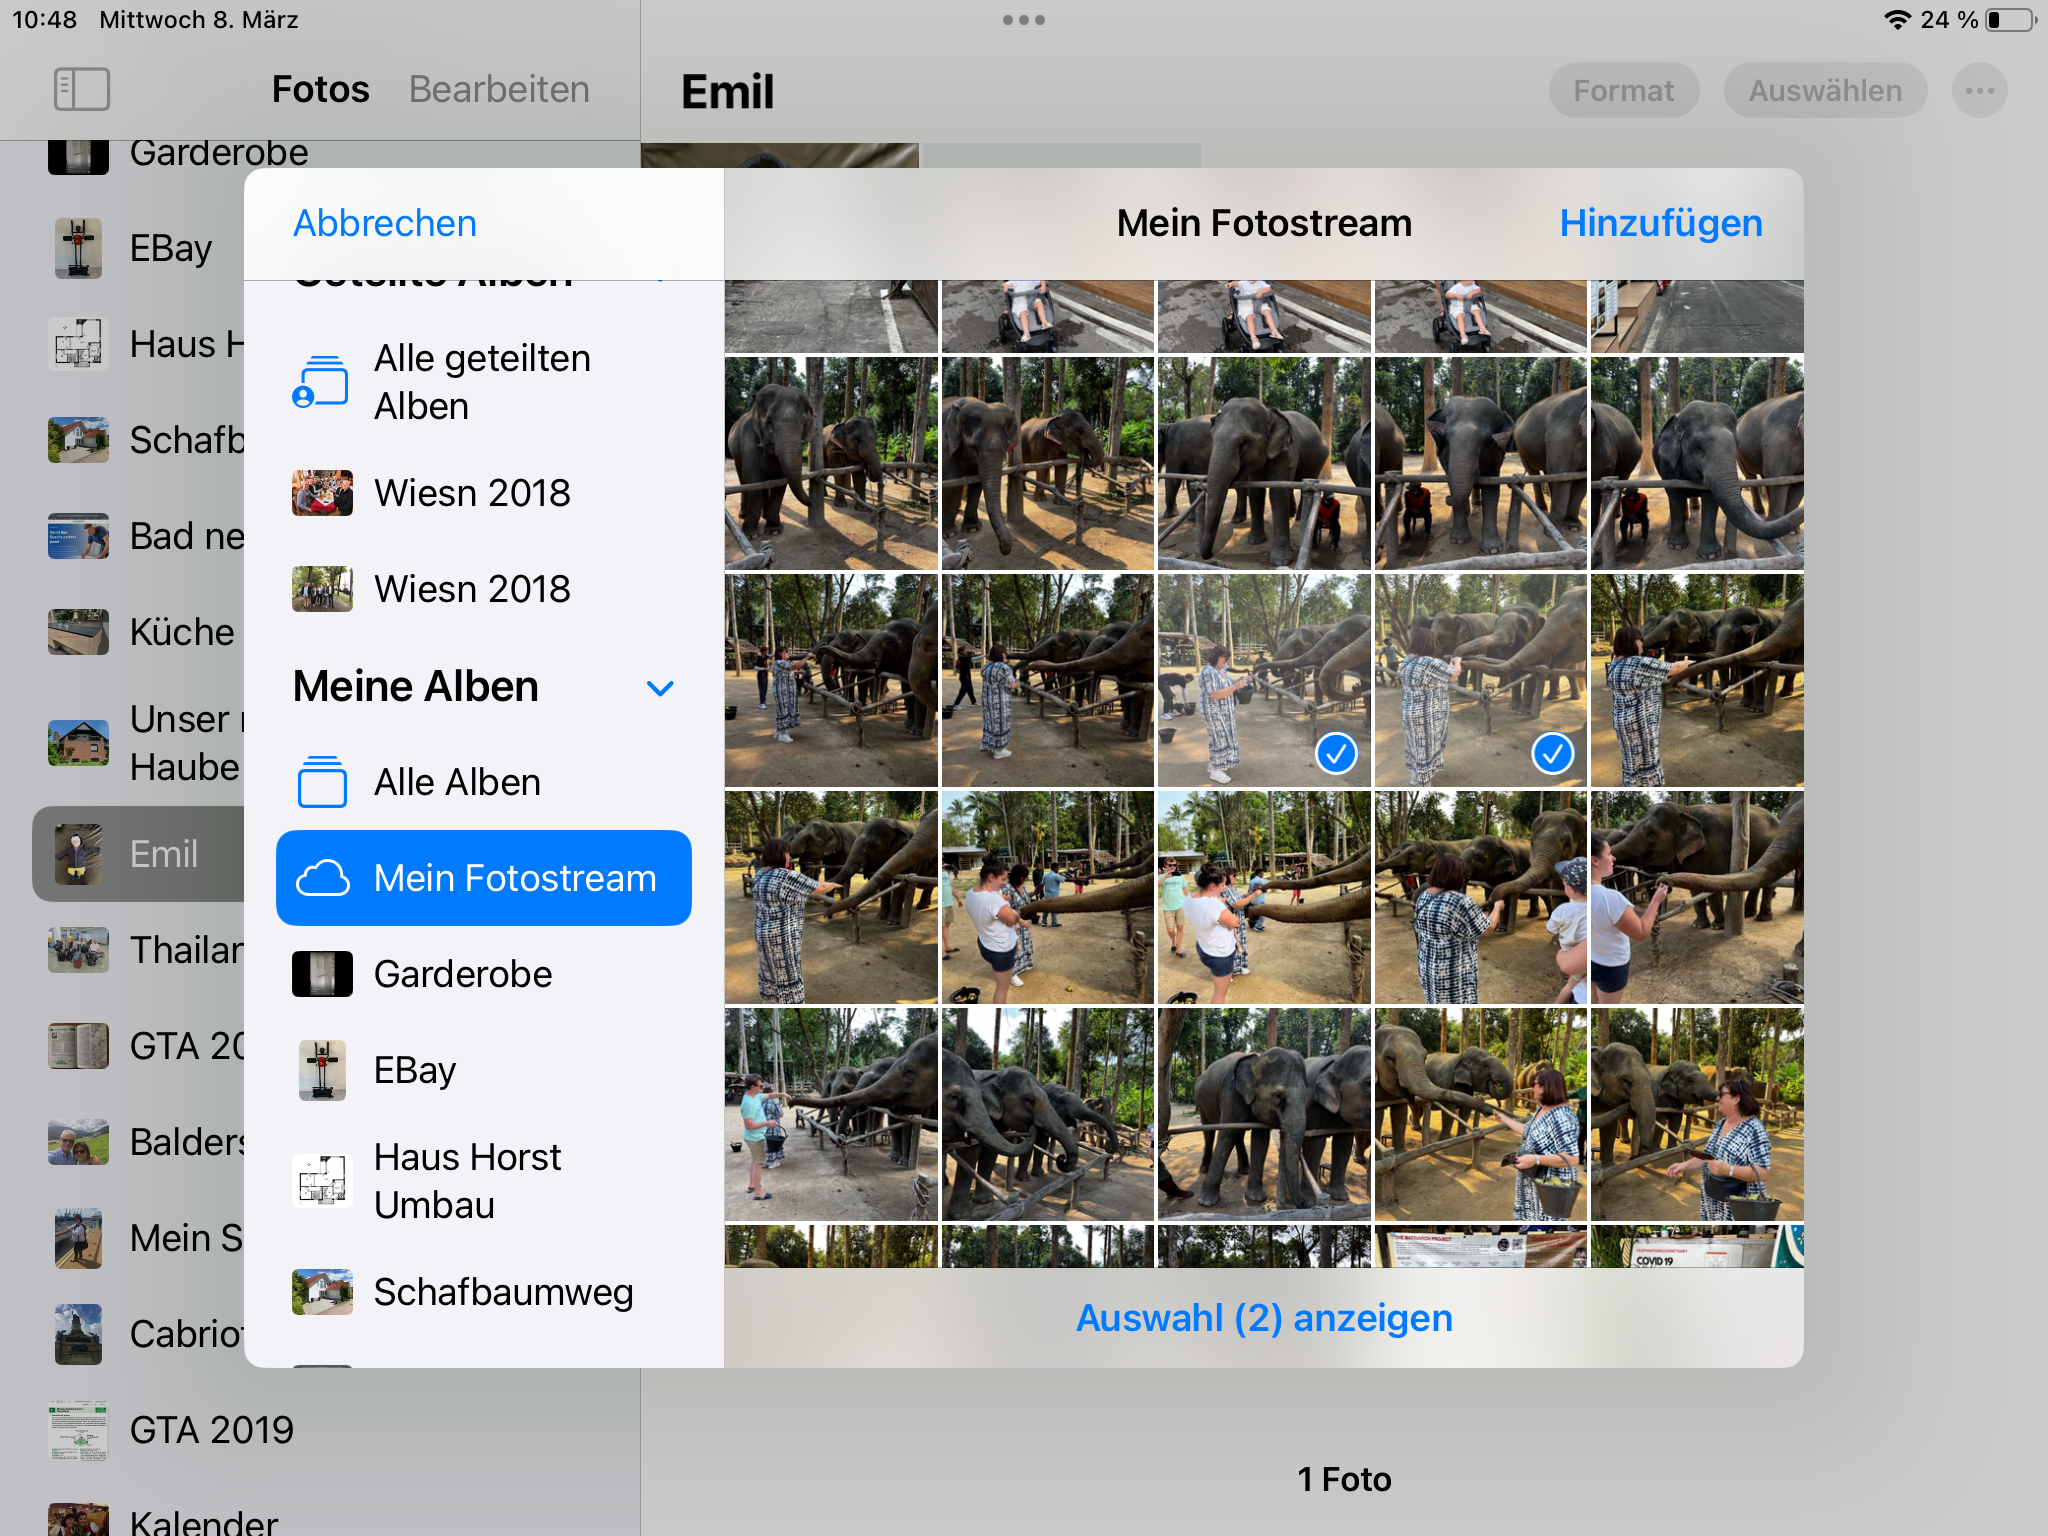Deselect first checked elephant photo
The image size is (2048, 1536).
pyautogui.click(x=1264, y=680)
